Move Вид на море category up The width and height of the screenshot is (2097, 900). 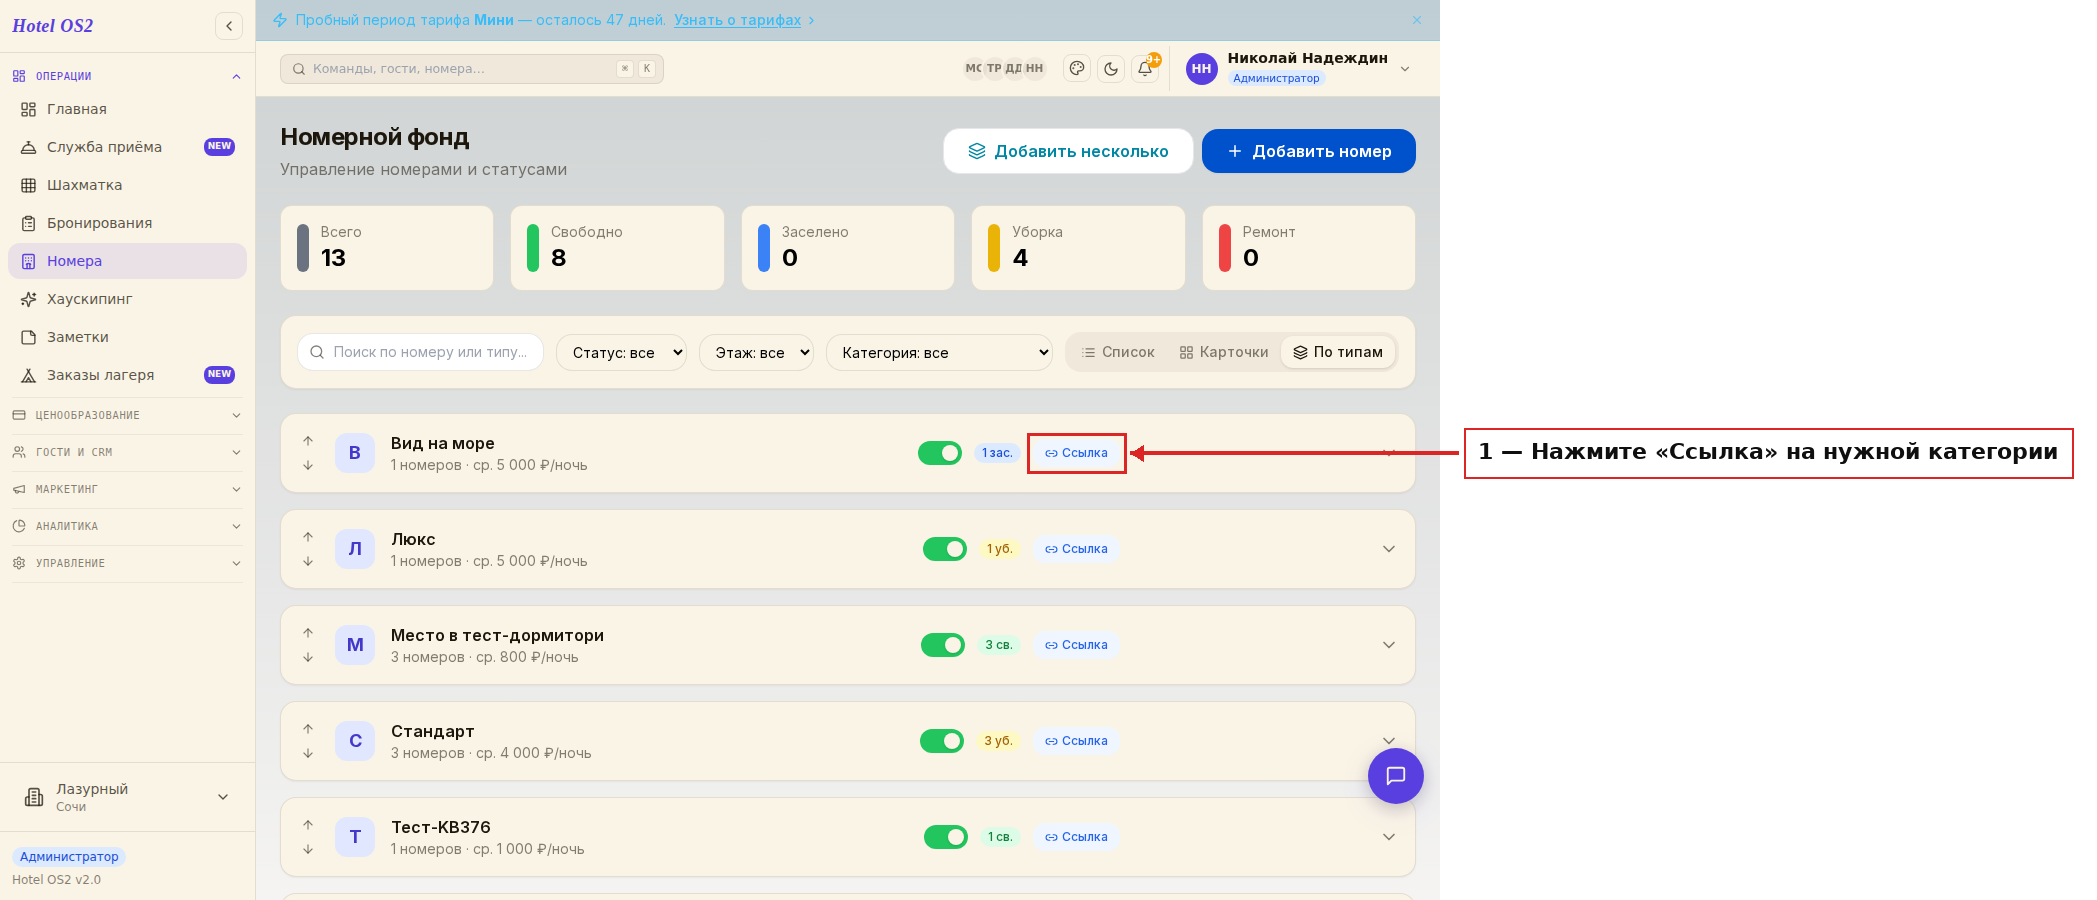tap(308, 441)
